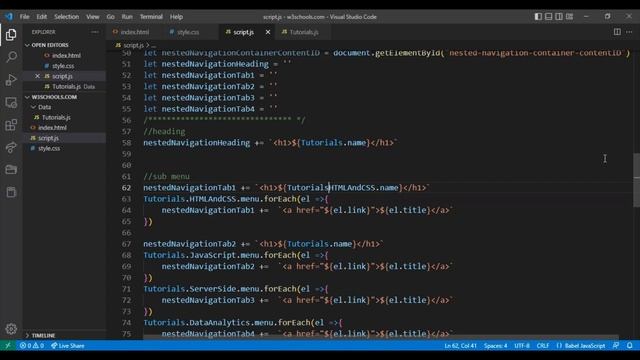Customize layout icon in title bar
The image size is (640, 360).
(569, 17)
